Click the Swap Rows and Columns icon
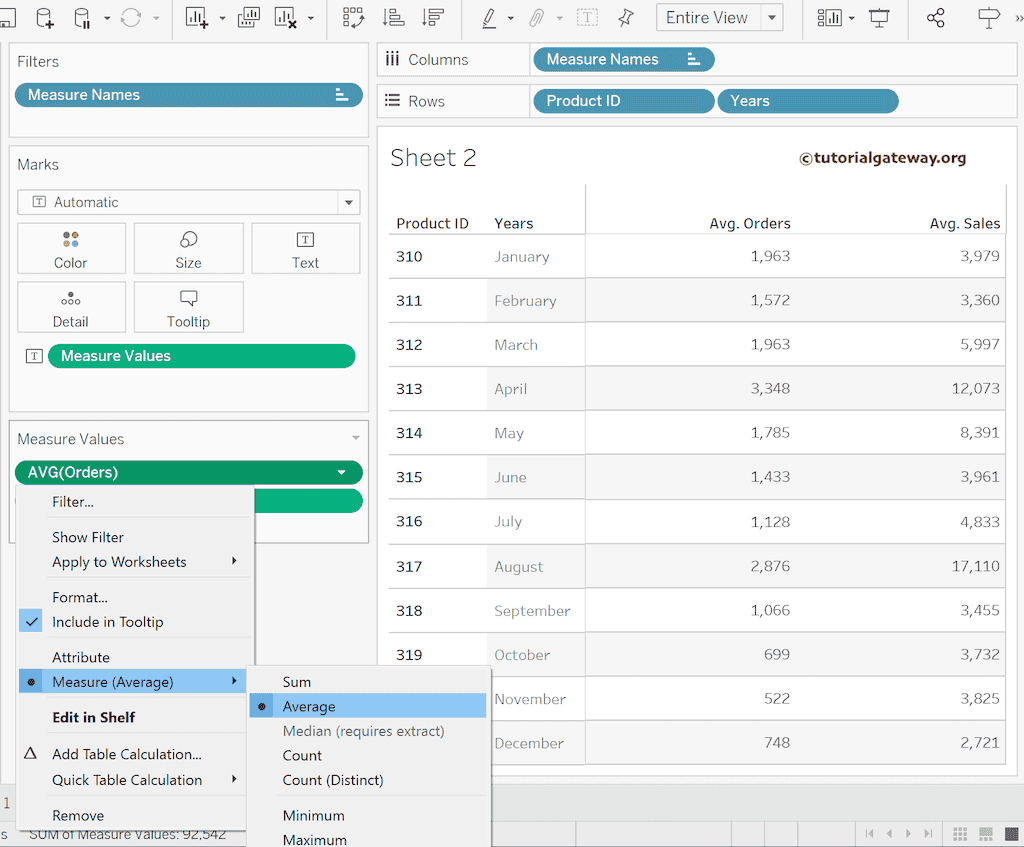The image size is (1024, 847). [x=353, y=18]
